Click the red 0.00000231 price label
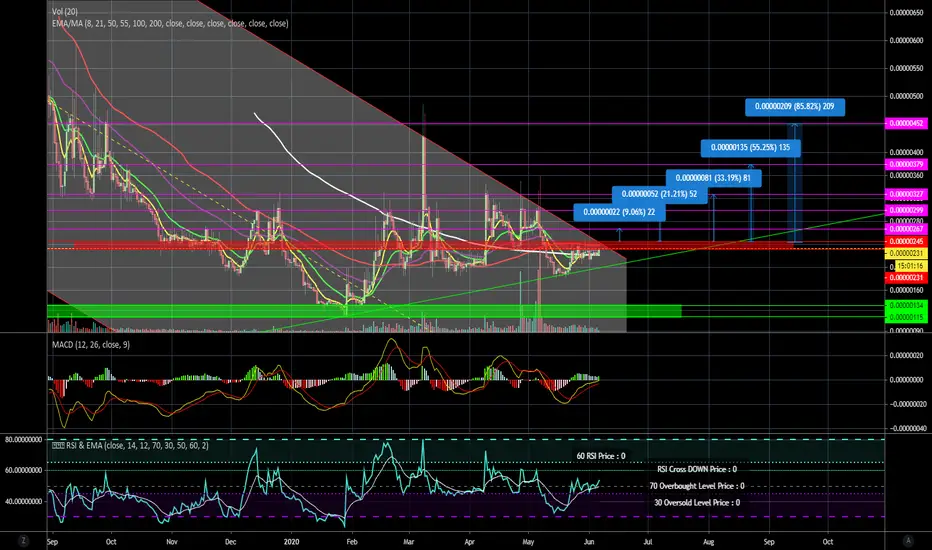932x550 pixels. [906, 278]
